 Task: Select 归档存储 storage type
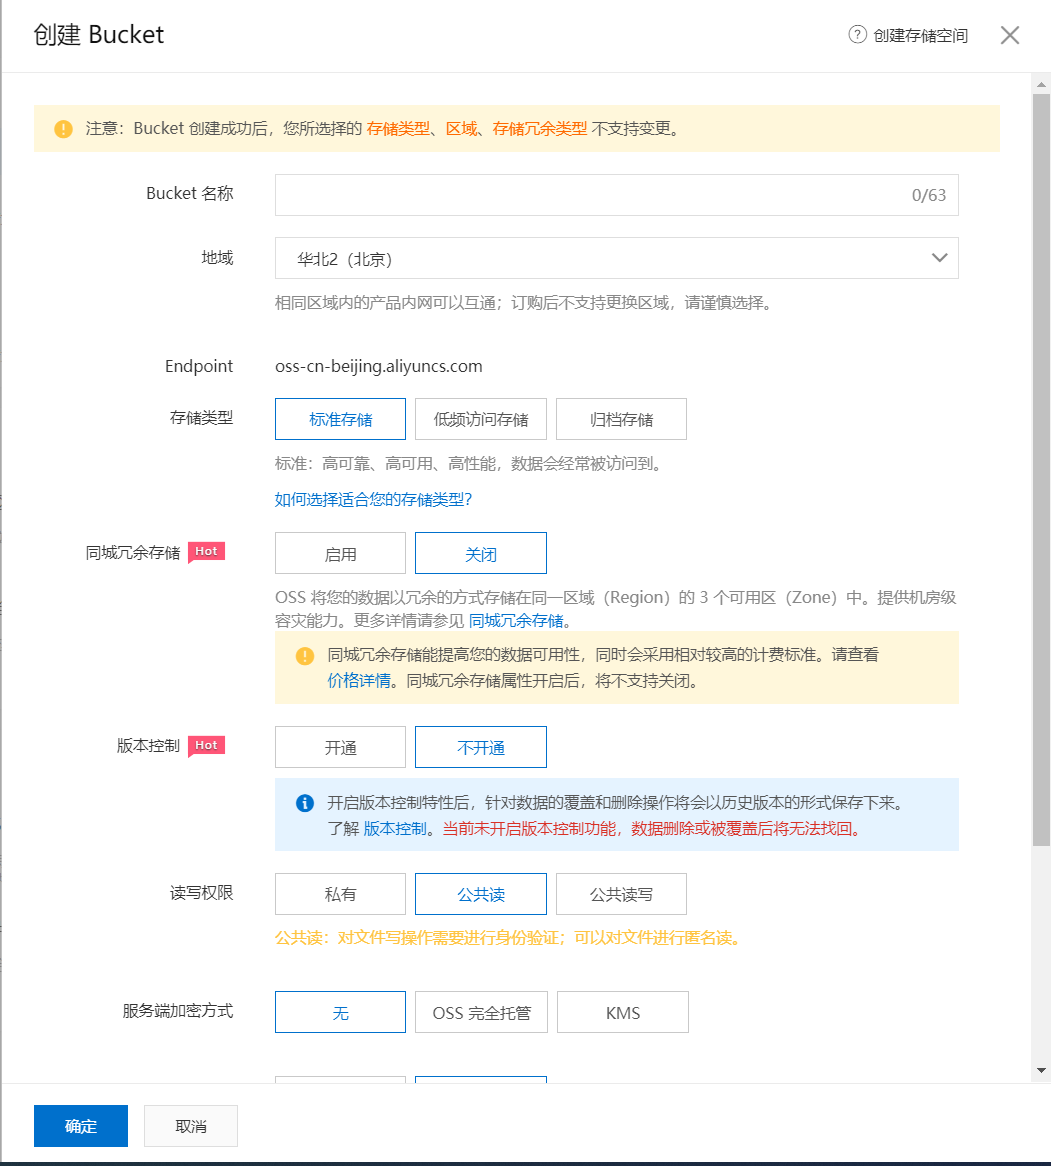pos(621,419)
